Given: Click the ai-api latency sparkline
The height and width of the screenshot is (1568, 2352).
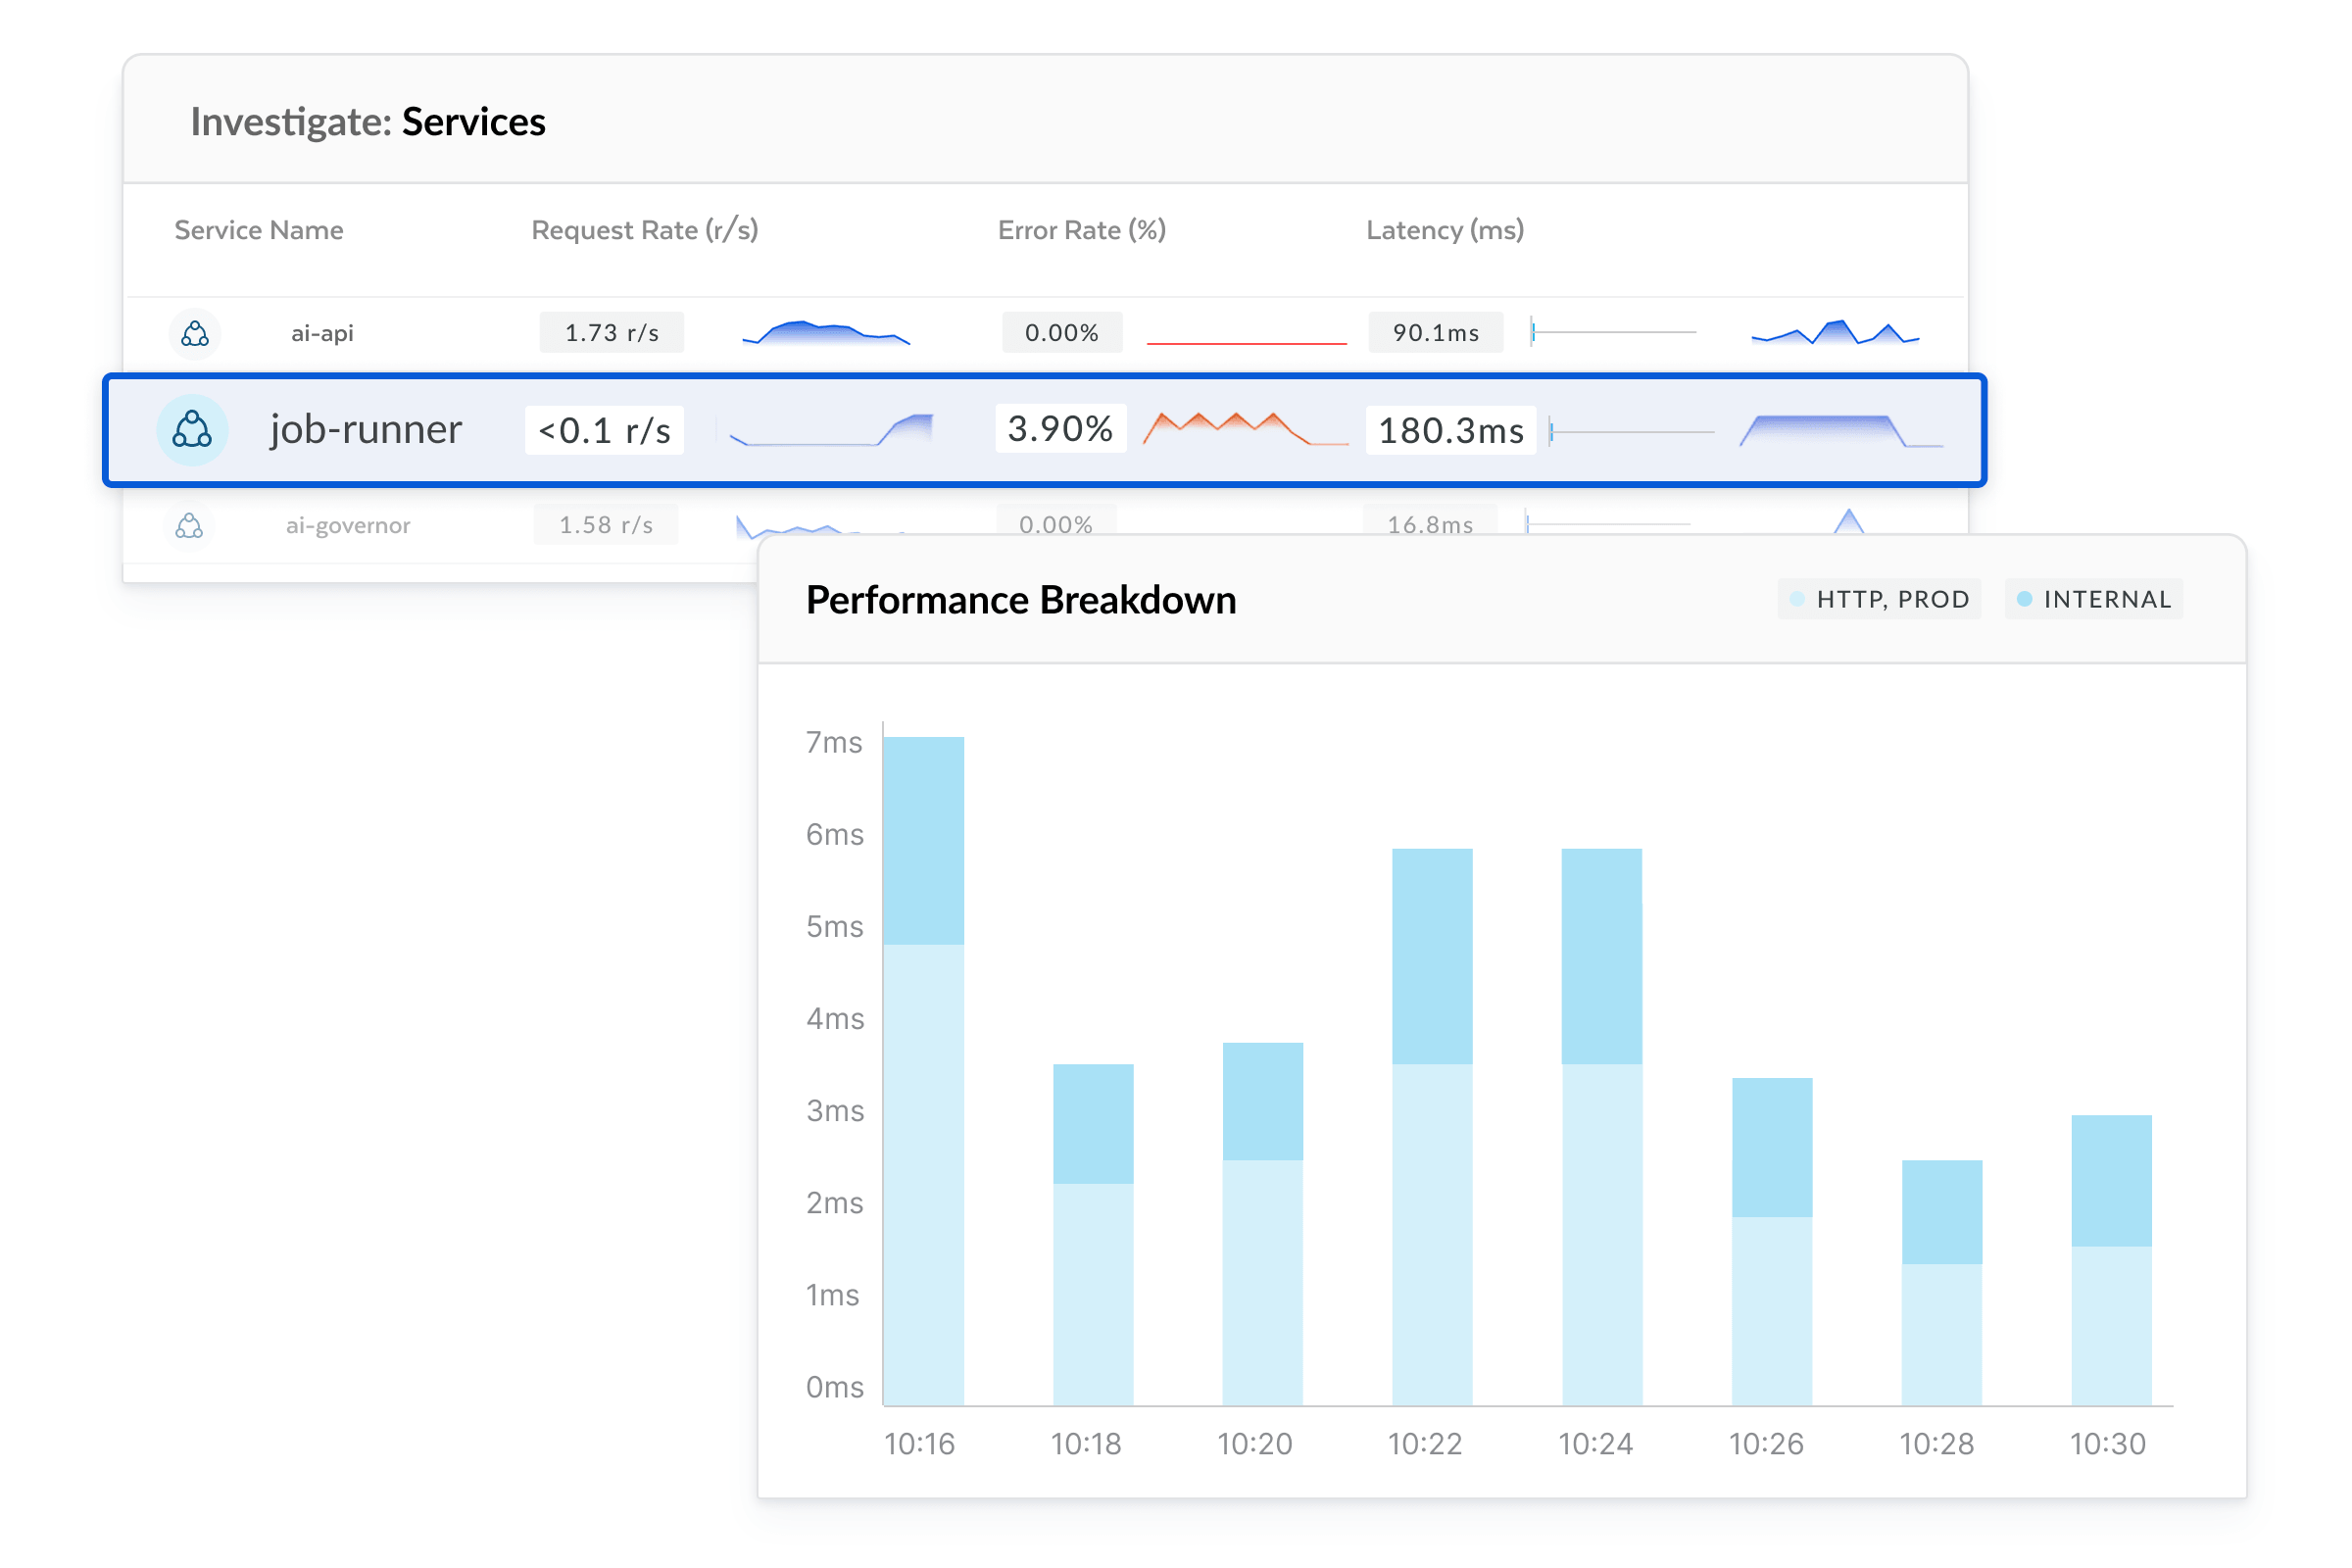Looking at the screenshot, I should point(1835,333).
